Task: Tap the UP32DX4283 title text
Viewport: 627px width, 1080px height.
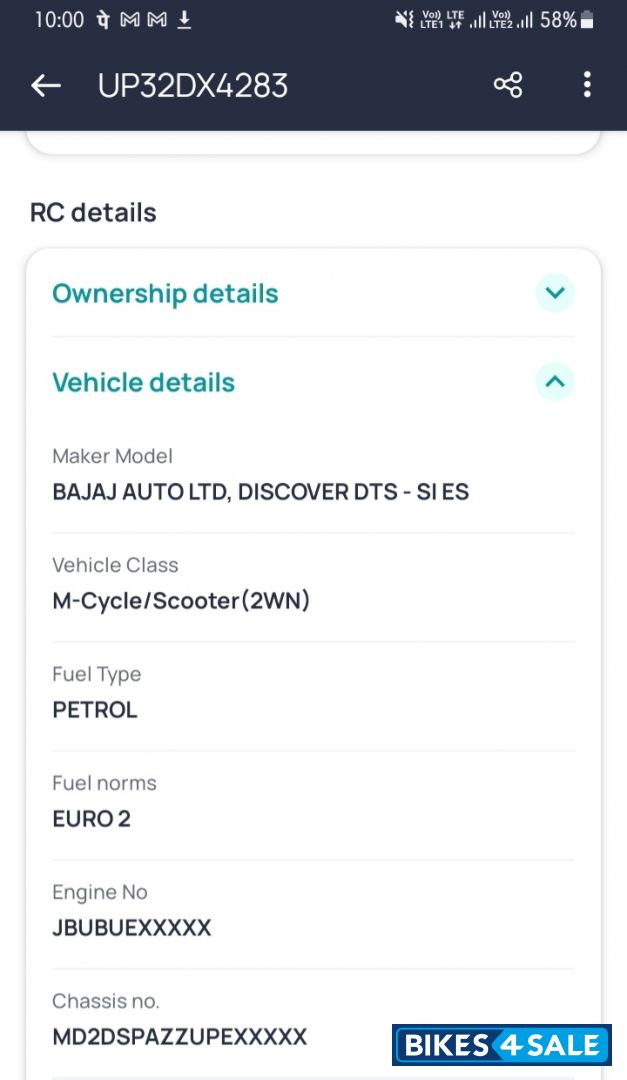Action: [193, 86]
